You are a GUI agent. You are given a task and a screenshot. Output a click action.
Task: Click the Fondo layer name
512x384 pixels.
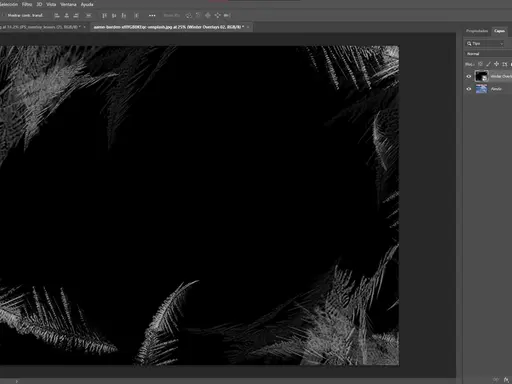click(496, 89)
